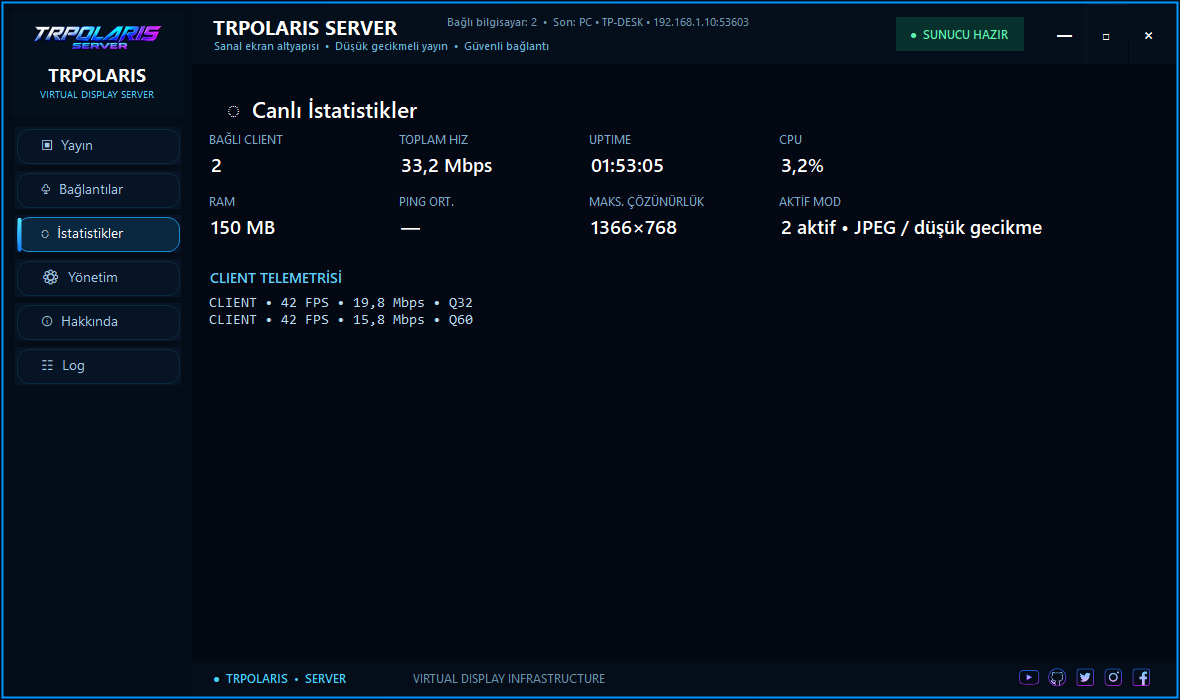This screenshot has height=700, width=1180.
Task: Click the TRPOLARIS Server logo in sidebar
Action: tap(97, 37)
